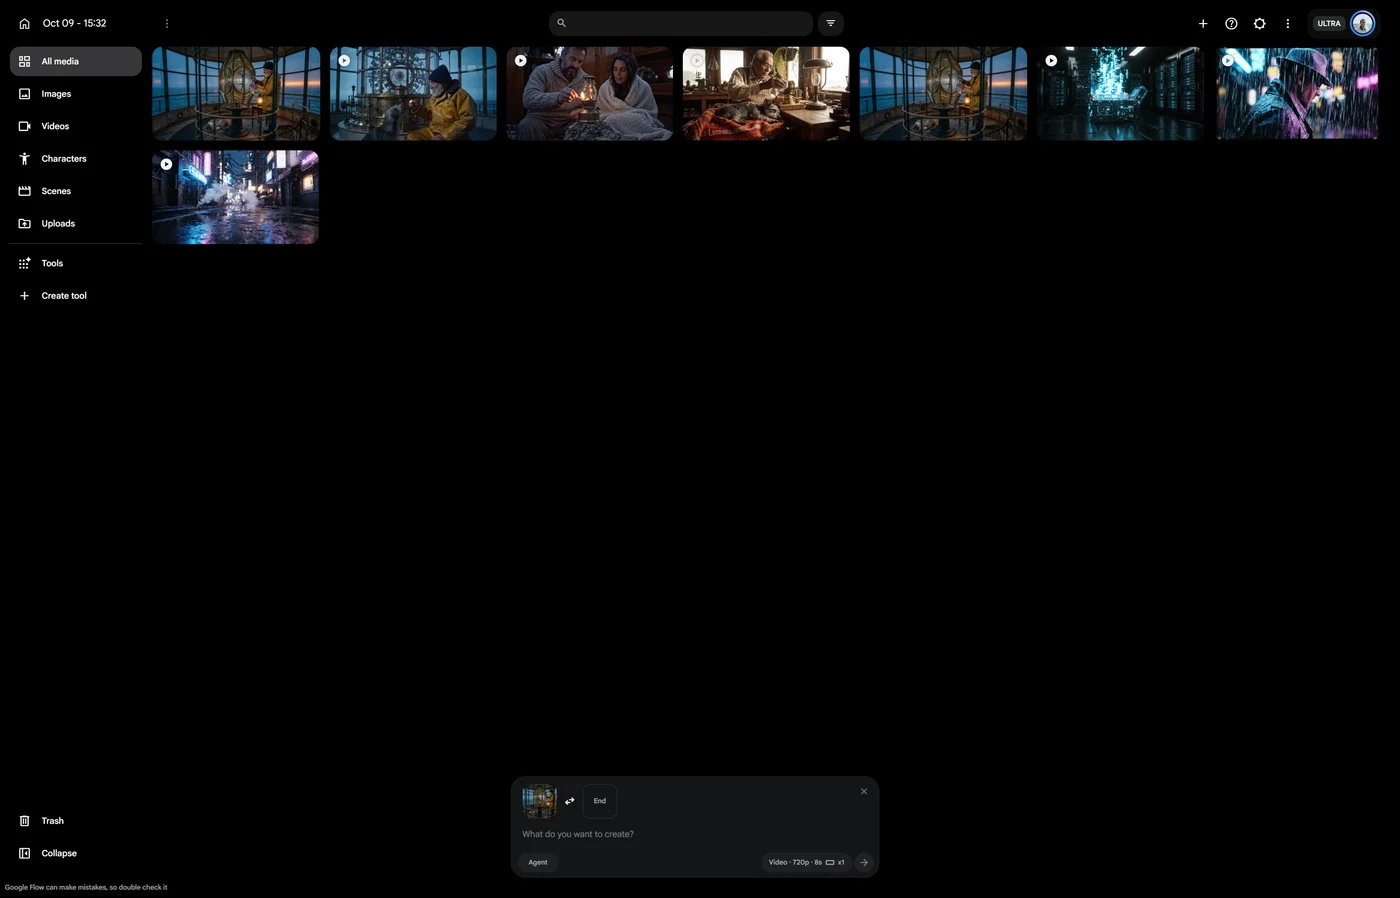
Task: Open the settings gear icon
Action: click(x=1259, y=23)
